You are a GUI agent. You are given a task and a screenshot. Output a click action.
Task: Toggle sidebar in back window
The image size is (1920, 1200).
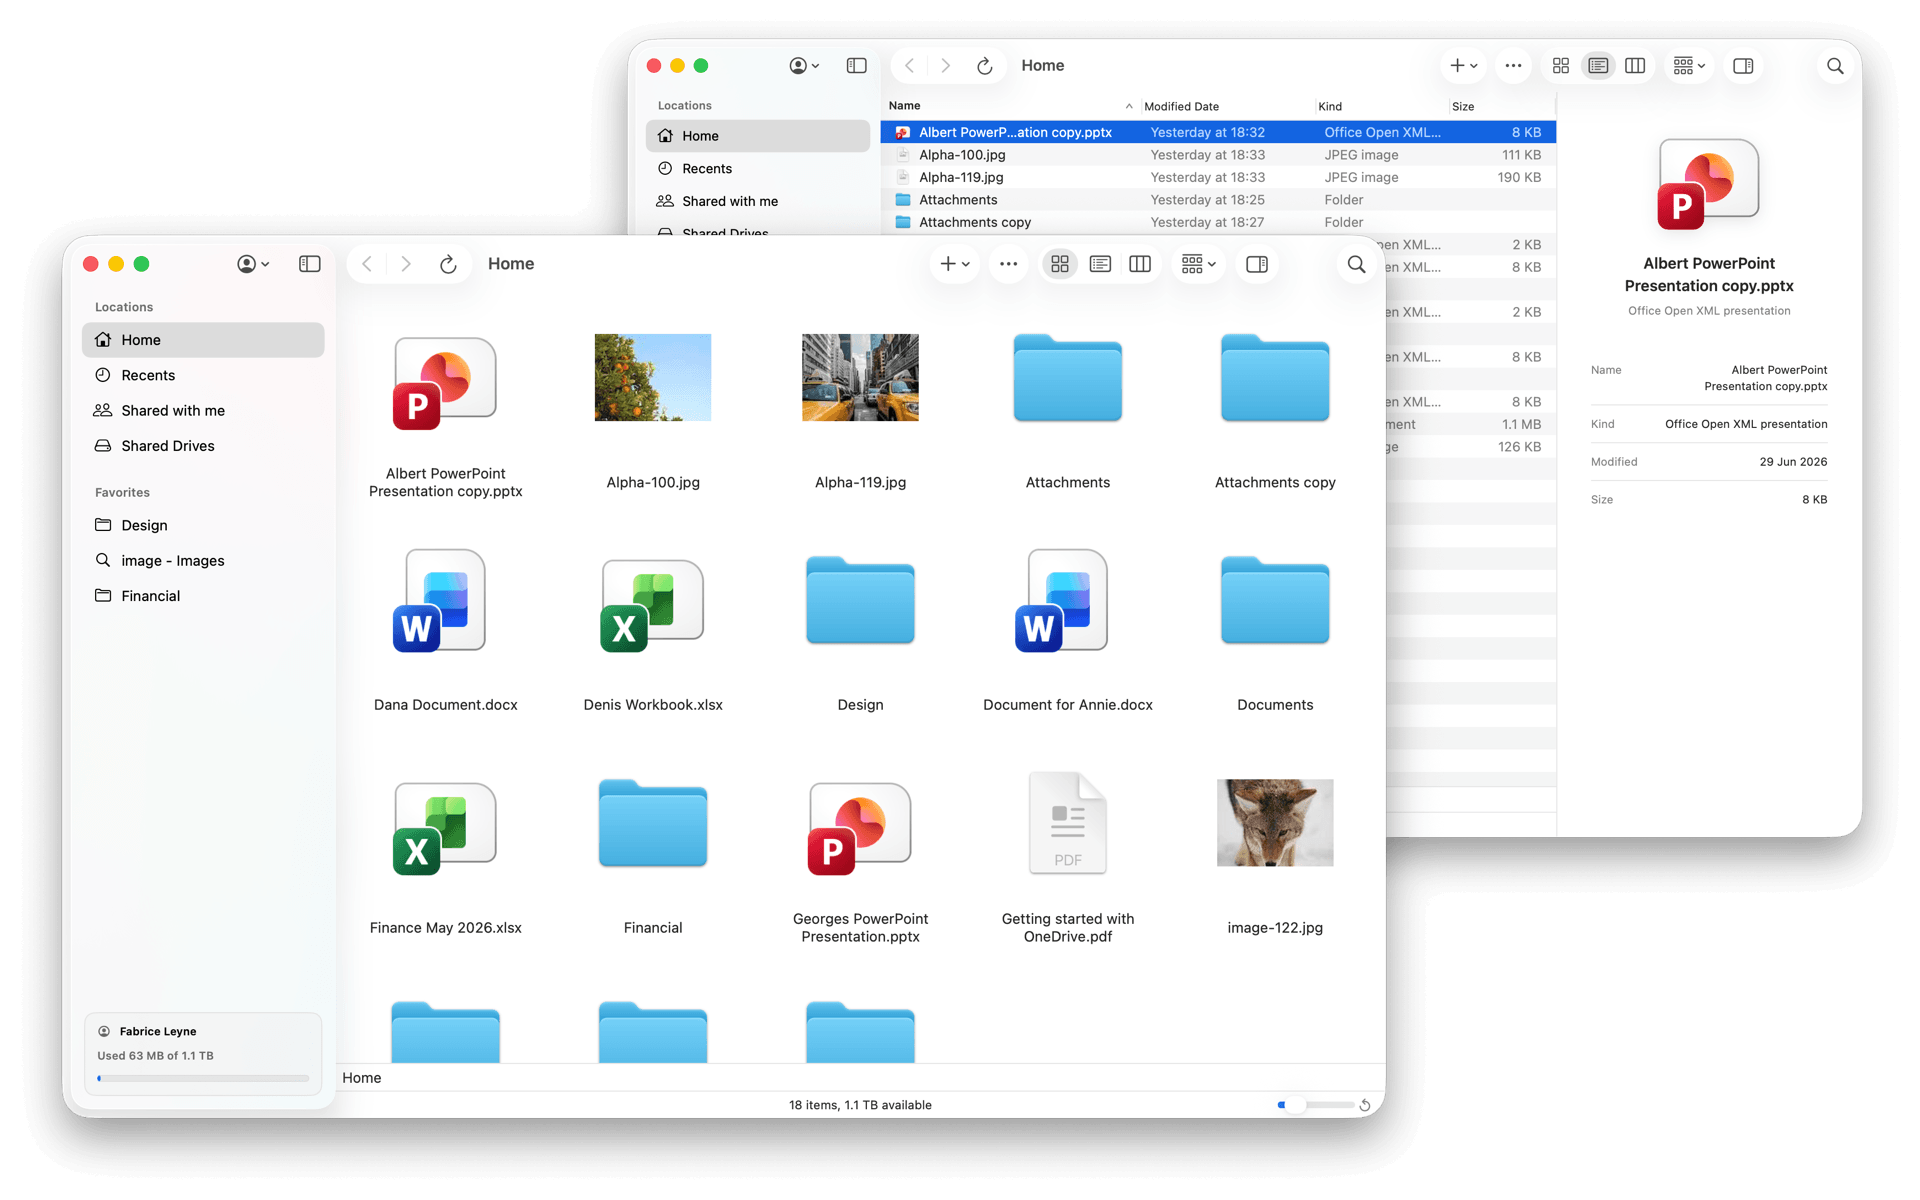tap(857, 66)
